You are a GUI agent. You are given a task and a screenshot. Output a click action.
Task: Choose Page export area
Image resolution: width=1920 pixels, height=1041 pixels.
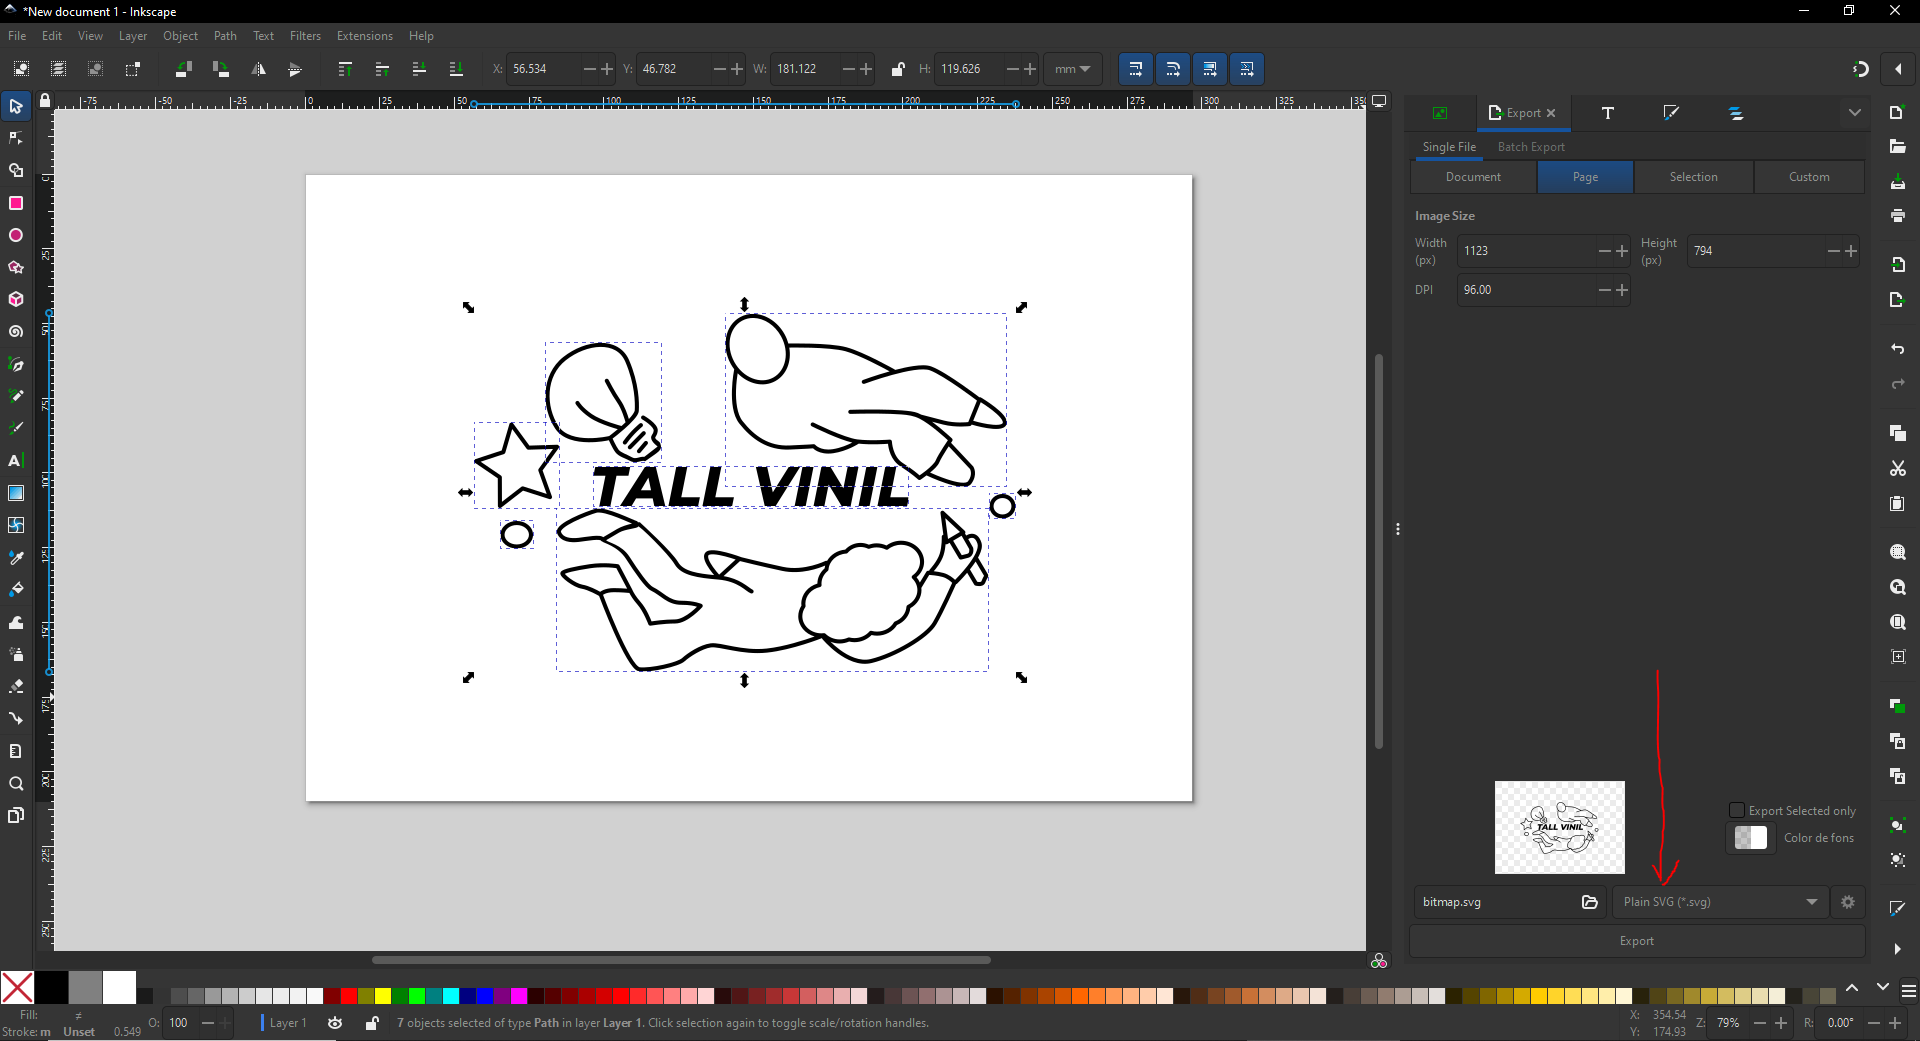click(1585, 177)
